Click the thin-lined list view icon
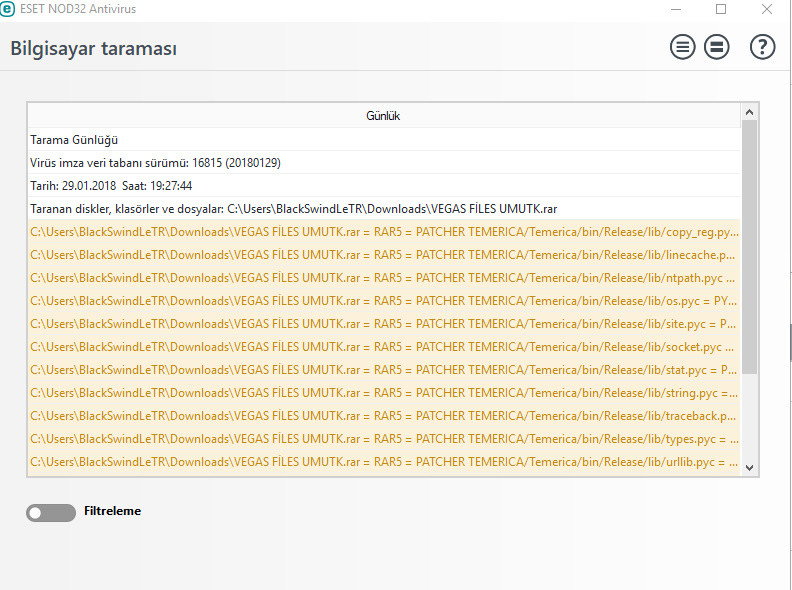 (x=682, y=47)
